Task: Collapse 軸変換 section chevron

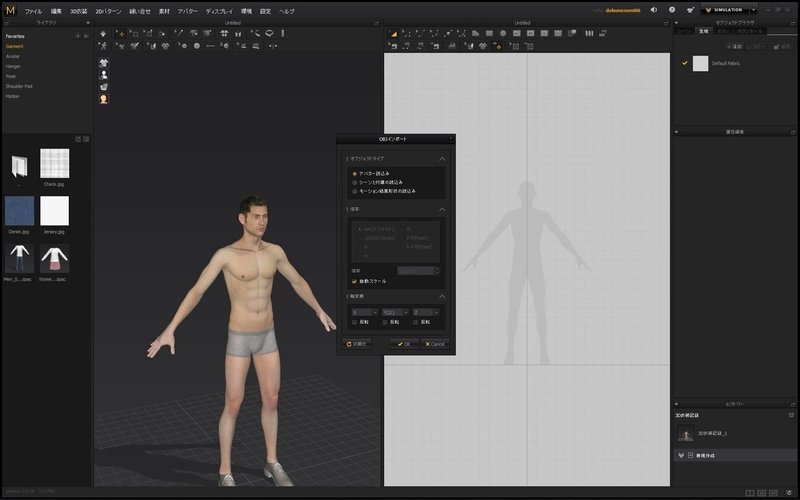Action: point(442,296)
